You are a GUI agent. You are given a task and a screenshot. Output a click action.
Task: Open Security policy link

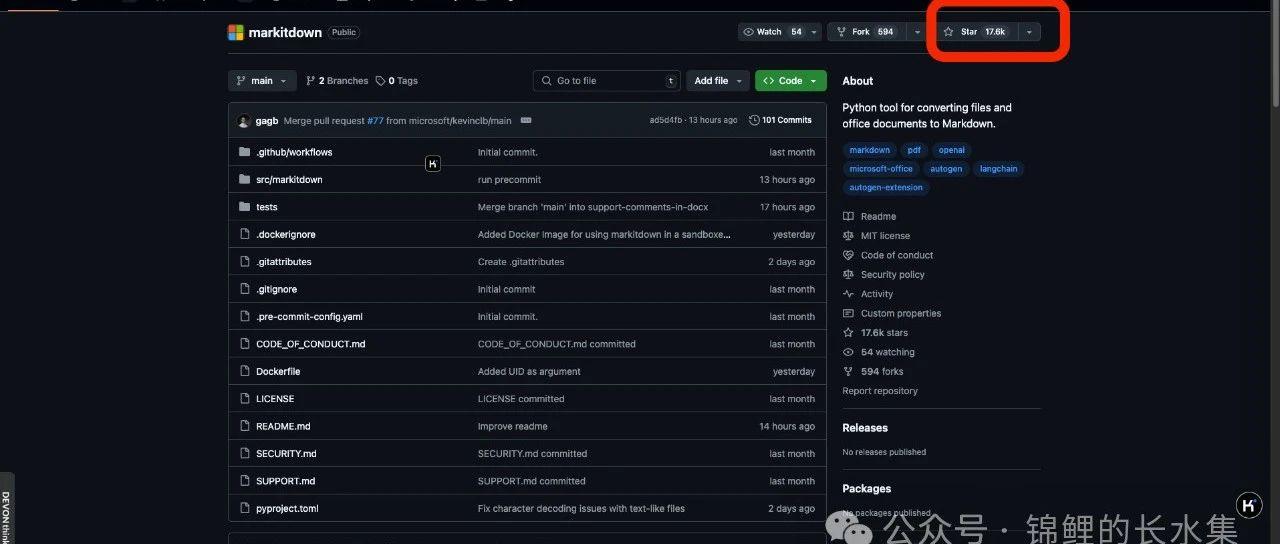pos(884,275)
